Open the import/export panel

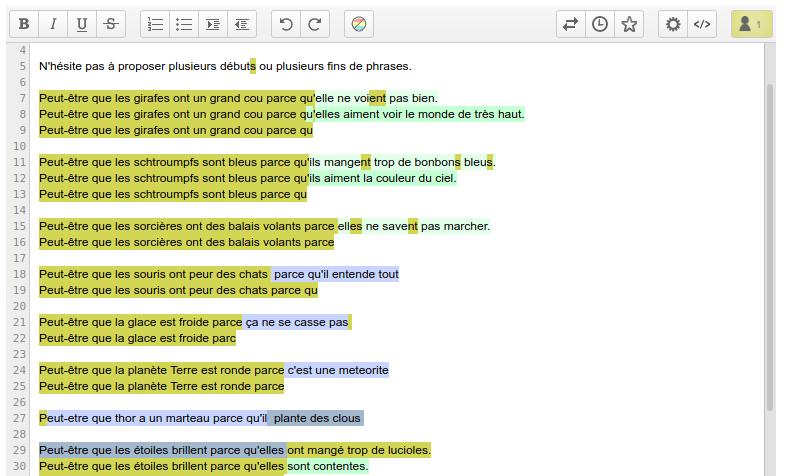[570, 24]
